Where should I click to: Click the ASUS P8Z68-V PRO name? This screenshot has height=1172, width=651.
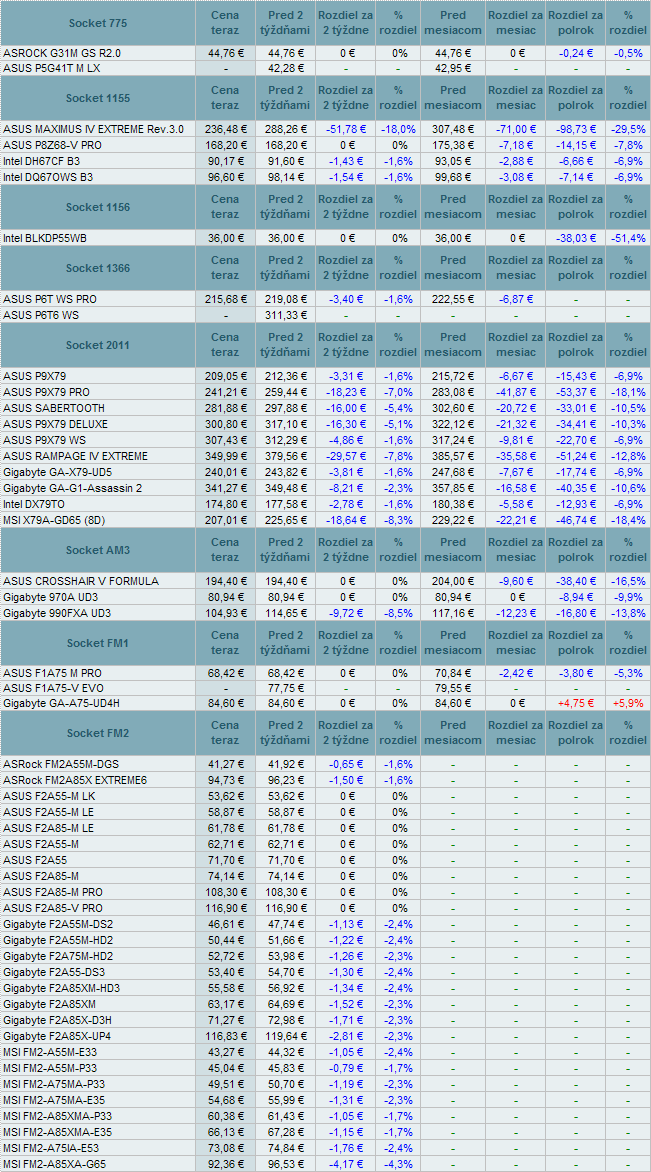[x=52, y=144]
